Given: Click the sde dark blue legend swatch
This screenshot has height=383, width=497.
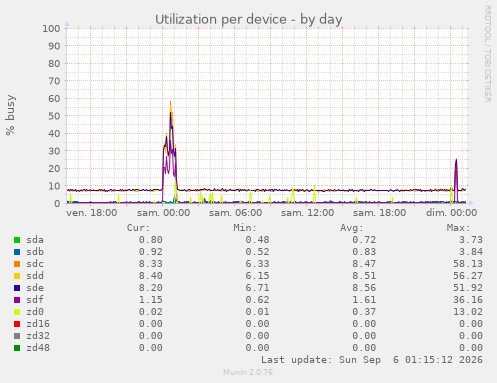Looking at the screenshot, I should [x=17, y=288].
